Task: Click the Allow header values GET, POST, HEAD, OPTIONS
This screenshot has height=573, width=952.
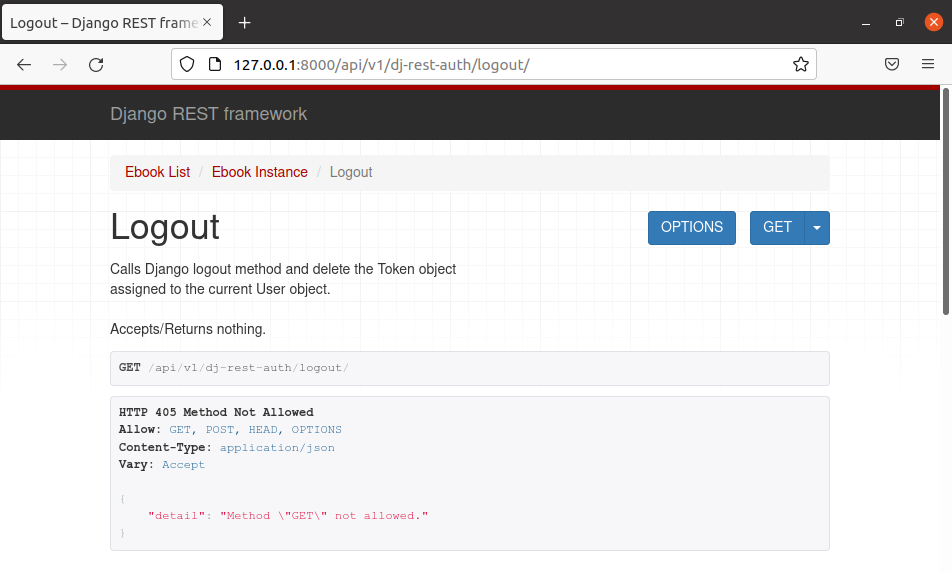Action: 255,430
